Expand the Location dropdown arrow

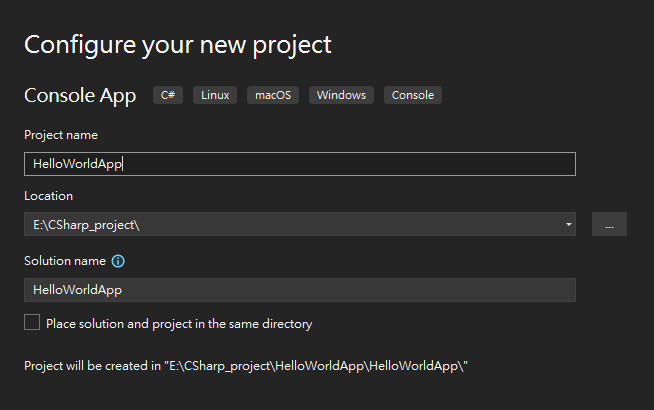click(x=568, y=224)
